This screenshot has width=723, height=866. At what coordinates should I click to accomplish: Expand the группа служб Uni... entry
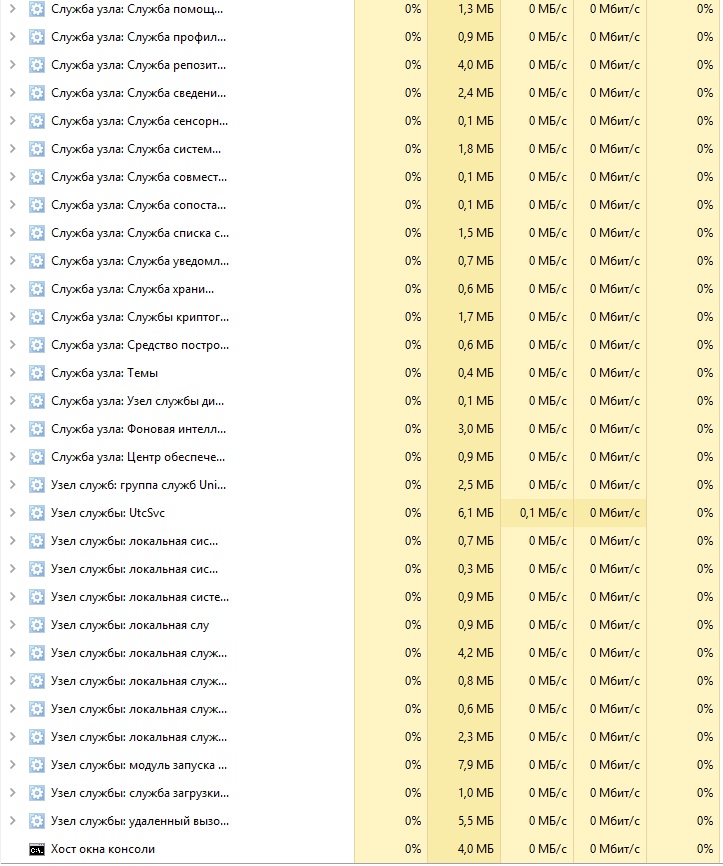click(x=12, y=485)
